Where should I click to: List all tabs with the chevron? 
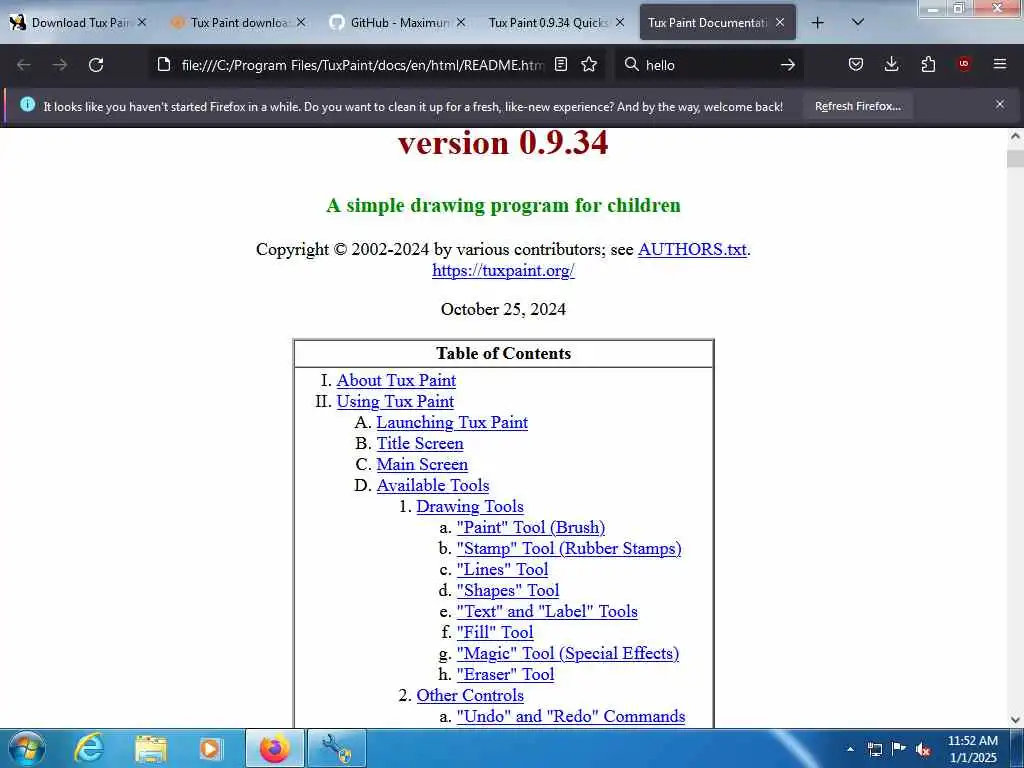point(858,22)
